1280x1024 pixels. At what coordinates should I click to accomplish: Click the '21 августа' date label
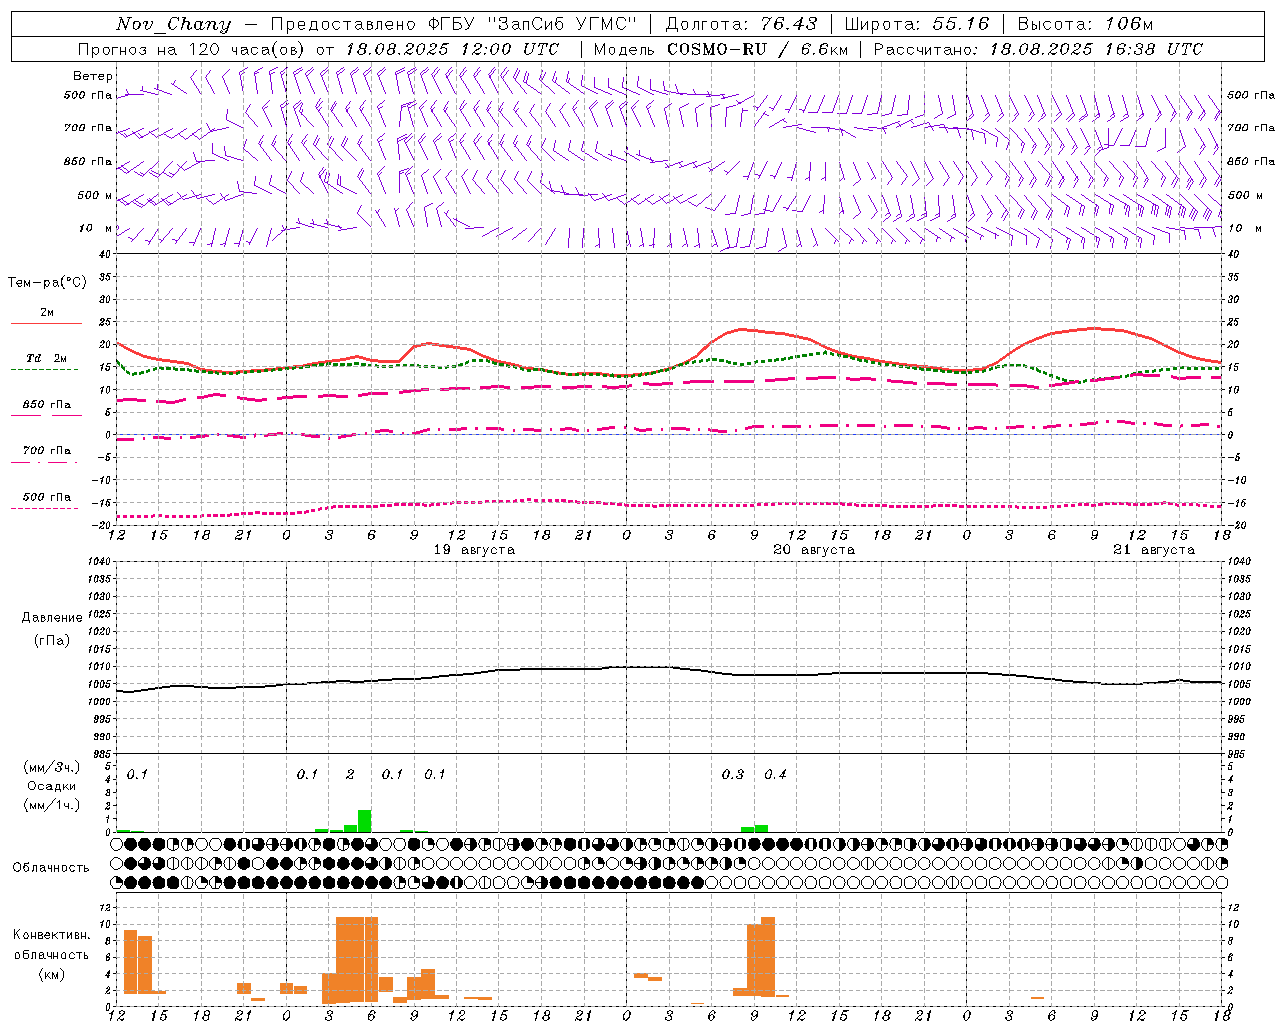[1154, 550]
